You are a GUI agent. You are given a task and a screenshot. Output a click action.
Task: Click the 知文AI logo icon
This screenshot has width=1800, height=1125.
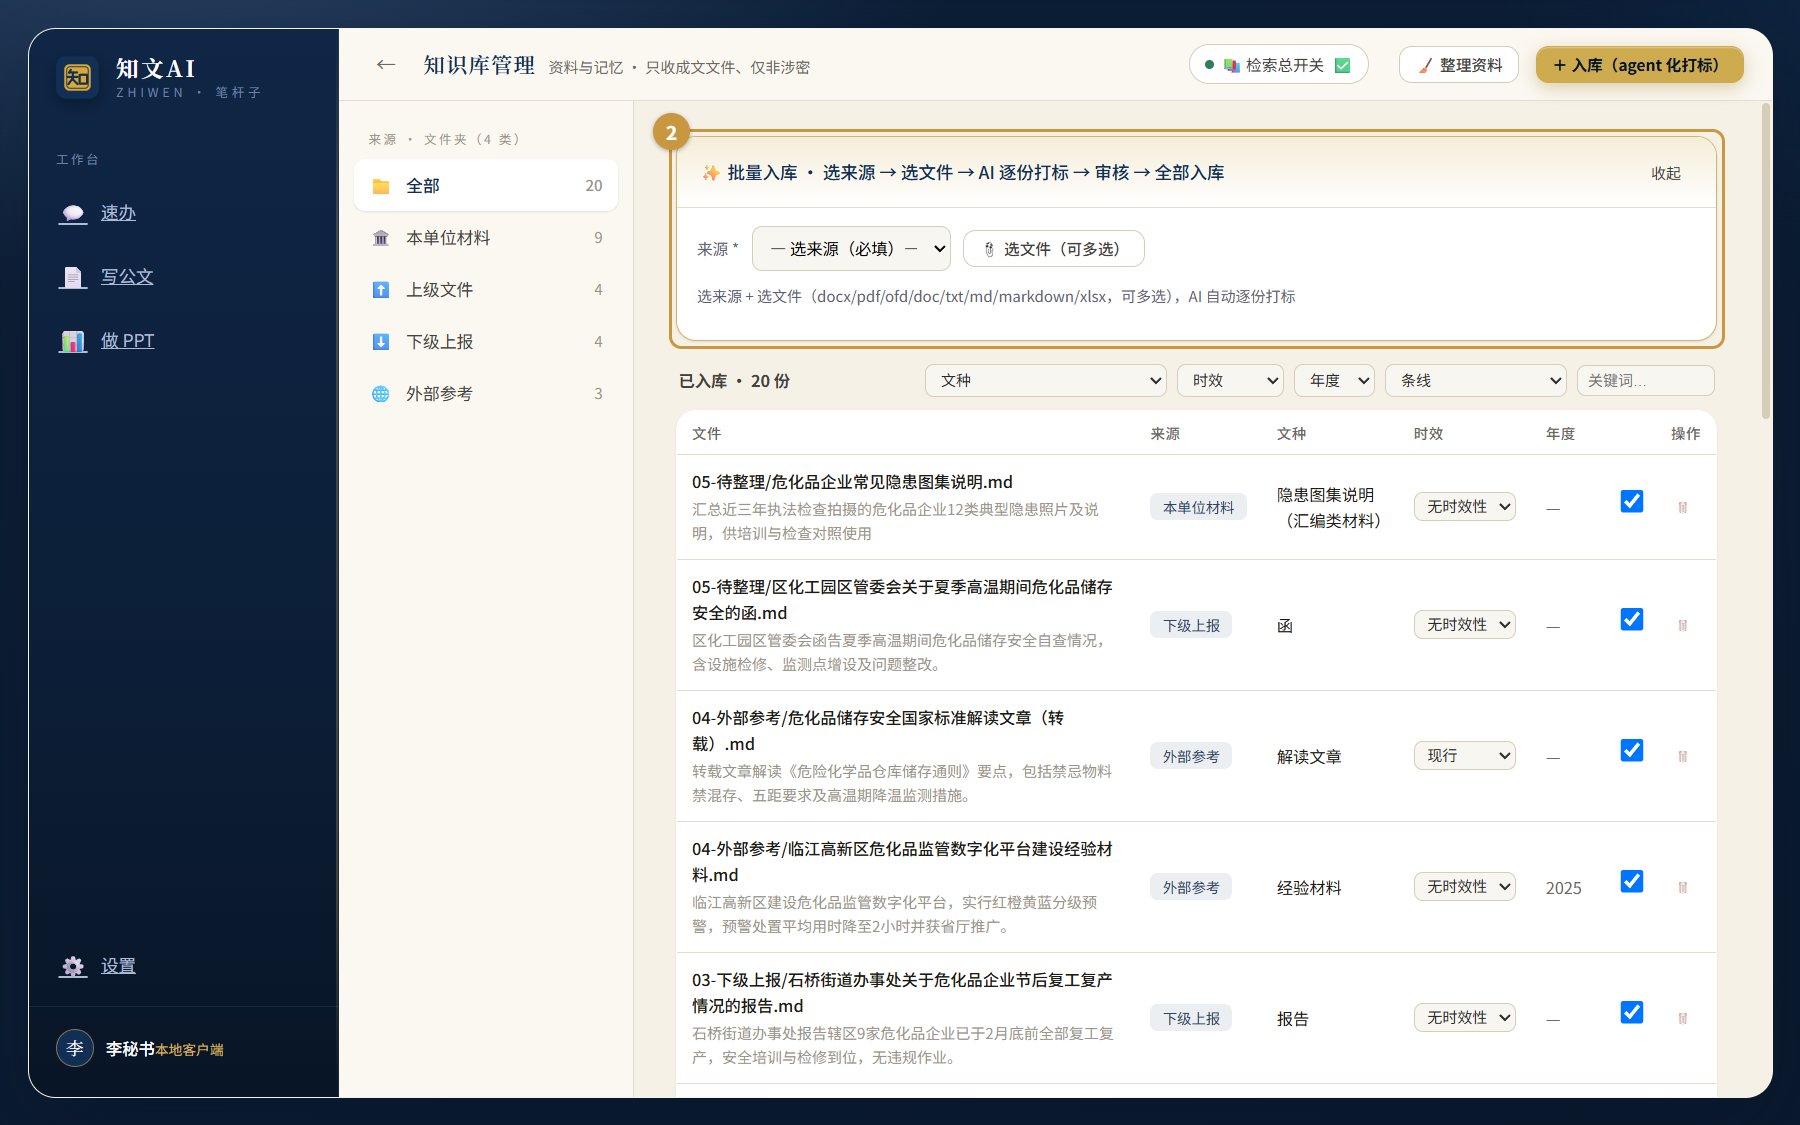77,77
